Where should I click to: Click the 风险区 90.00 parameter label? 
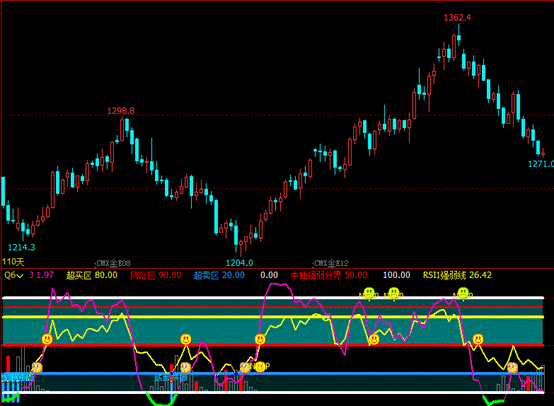pos(155,275)
